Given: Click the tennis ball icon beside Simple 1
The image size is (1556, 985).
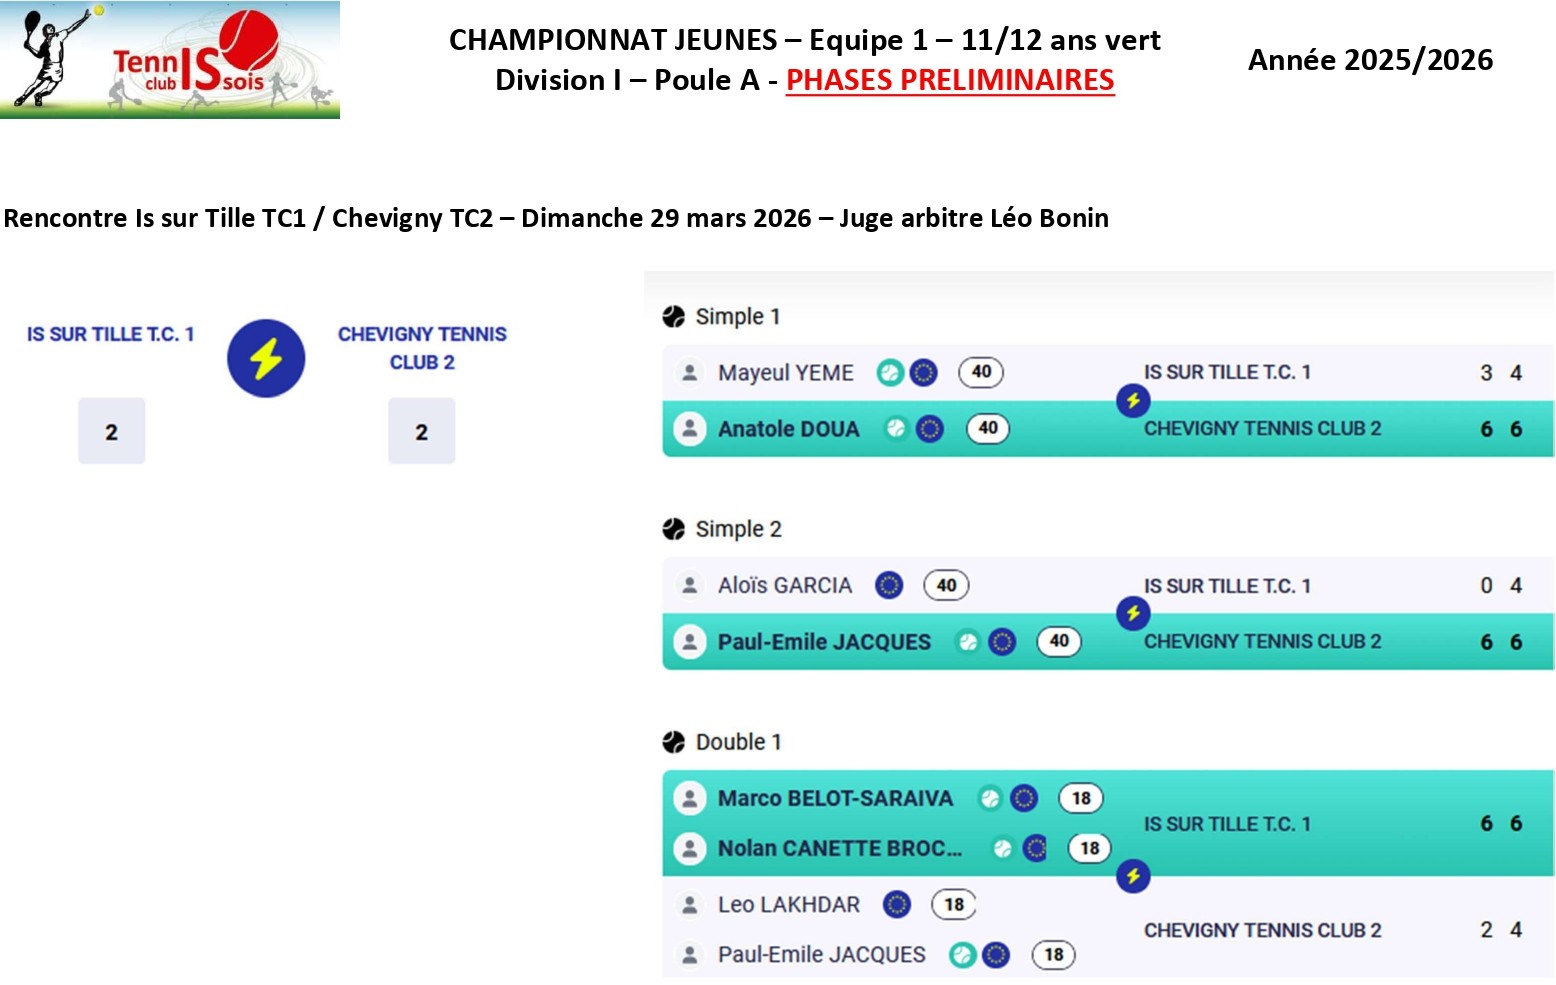Looking at the screenshot, I should point(674,317).
